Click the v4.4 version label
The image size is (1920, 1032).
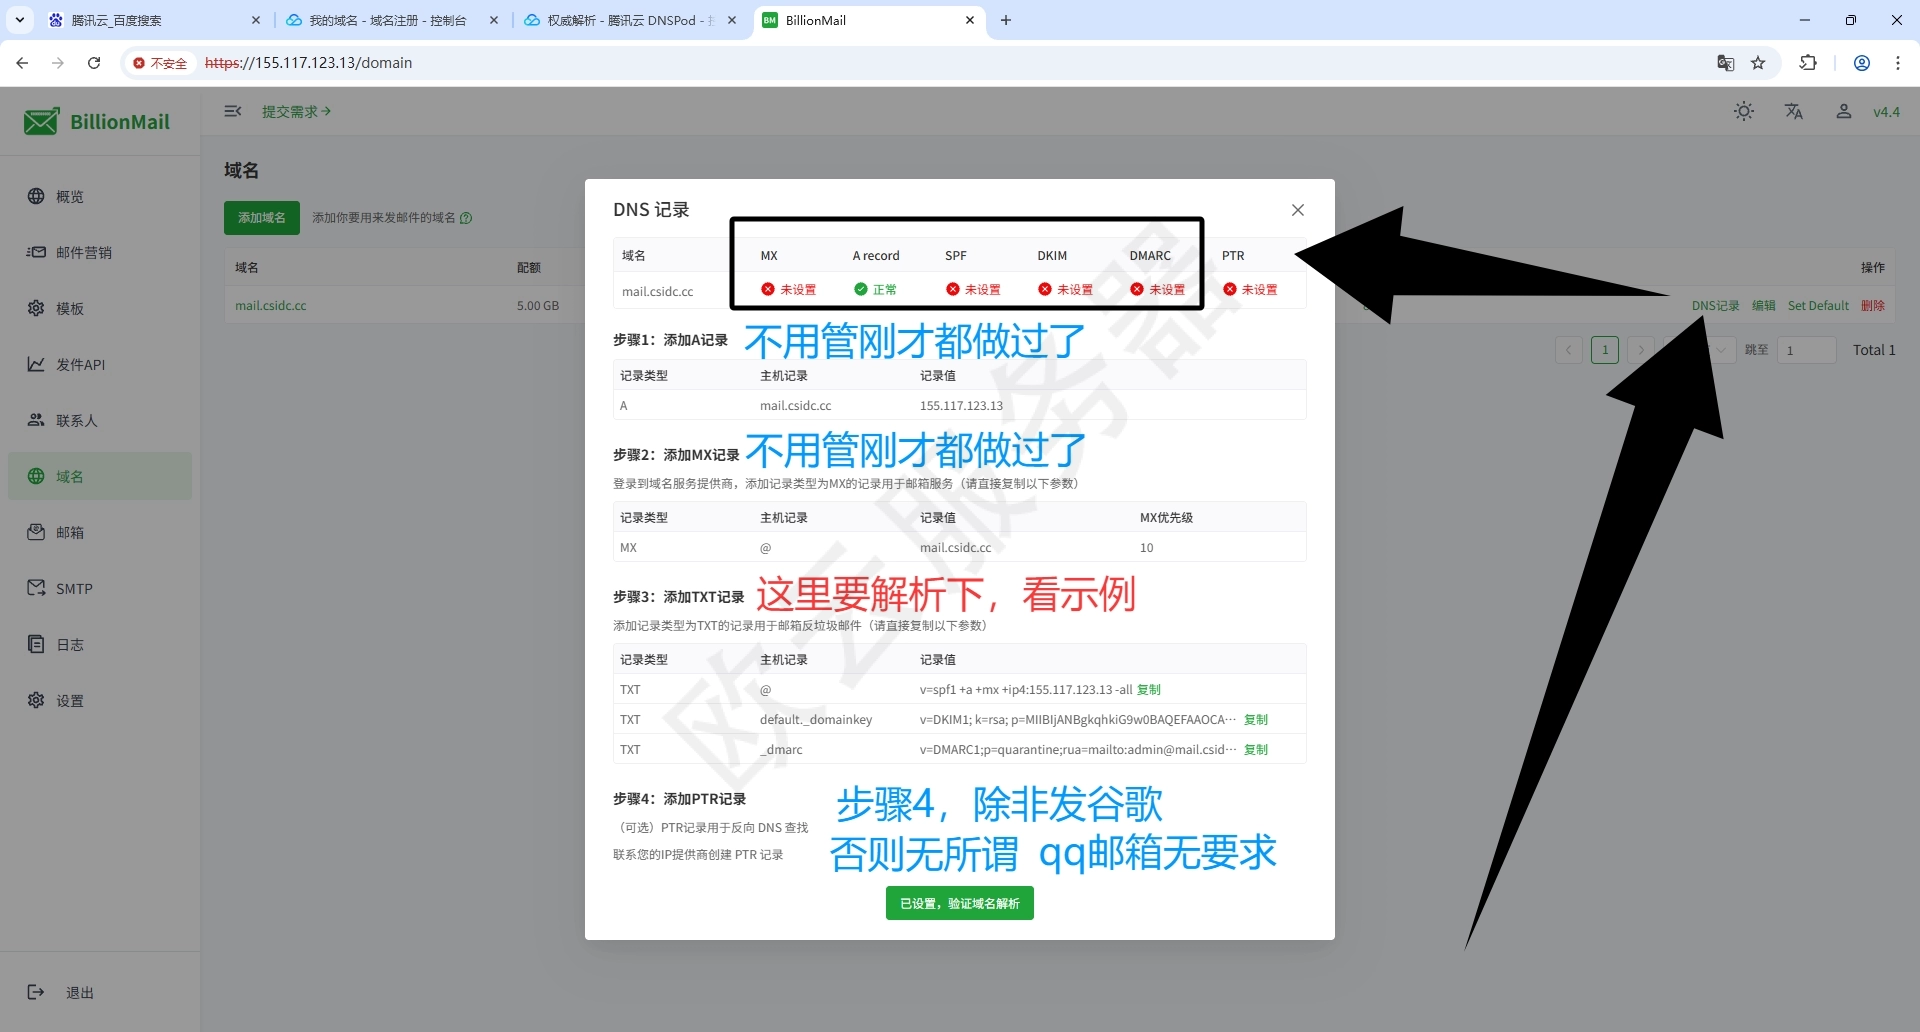(x=1886, y=112)
